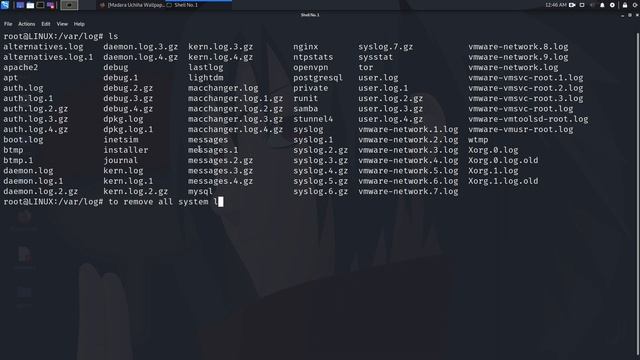Click the 'installer' directory name
Viewport: 640px width, 360px height.
pos(126,150)
